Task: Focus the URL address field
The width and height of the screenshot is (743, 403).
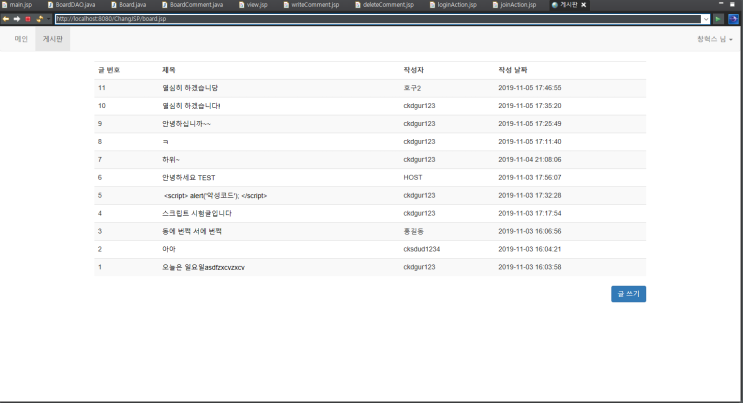Action: tap(378, 19)
